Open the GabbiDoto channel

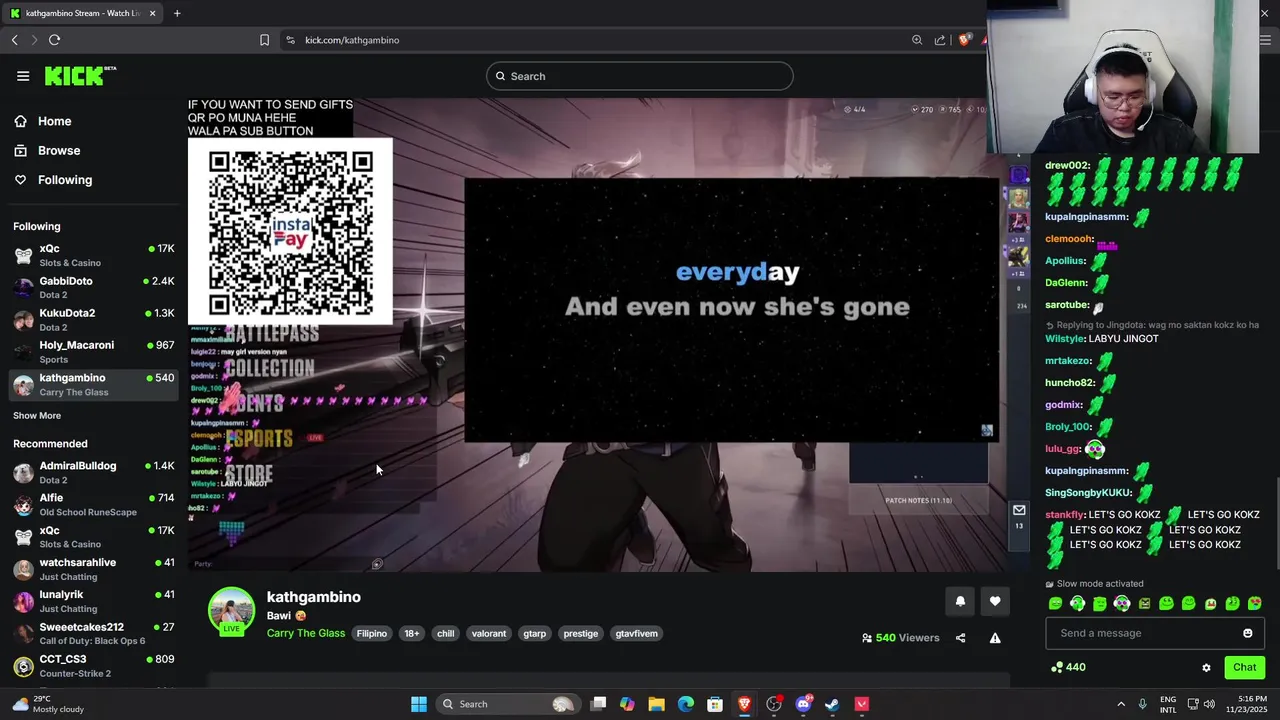94,288
